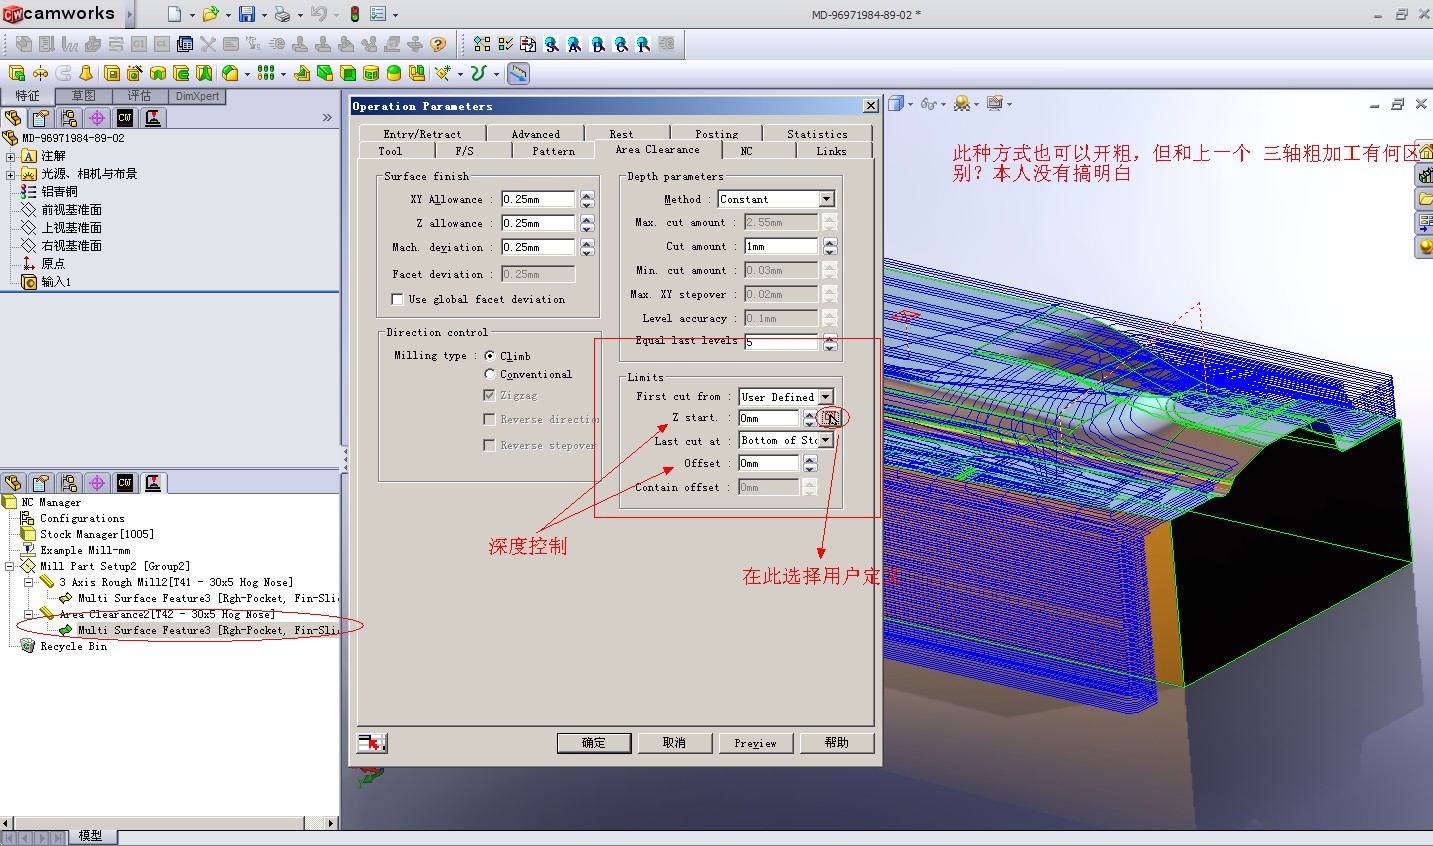
Task: Click the Cut amount spinner arrows
Action: click(x=830, y=246)
